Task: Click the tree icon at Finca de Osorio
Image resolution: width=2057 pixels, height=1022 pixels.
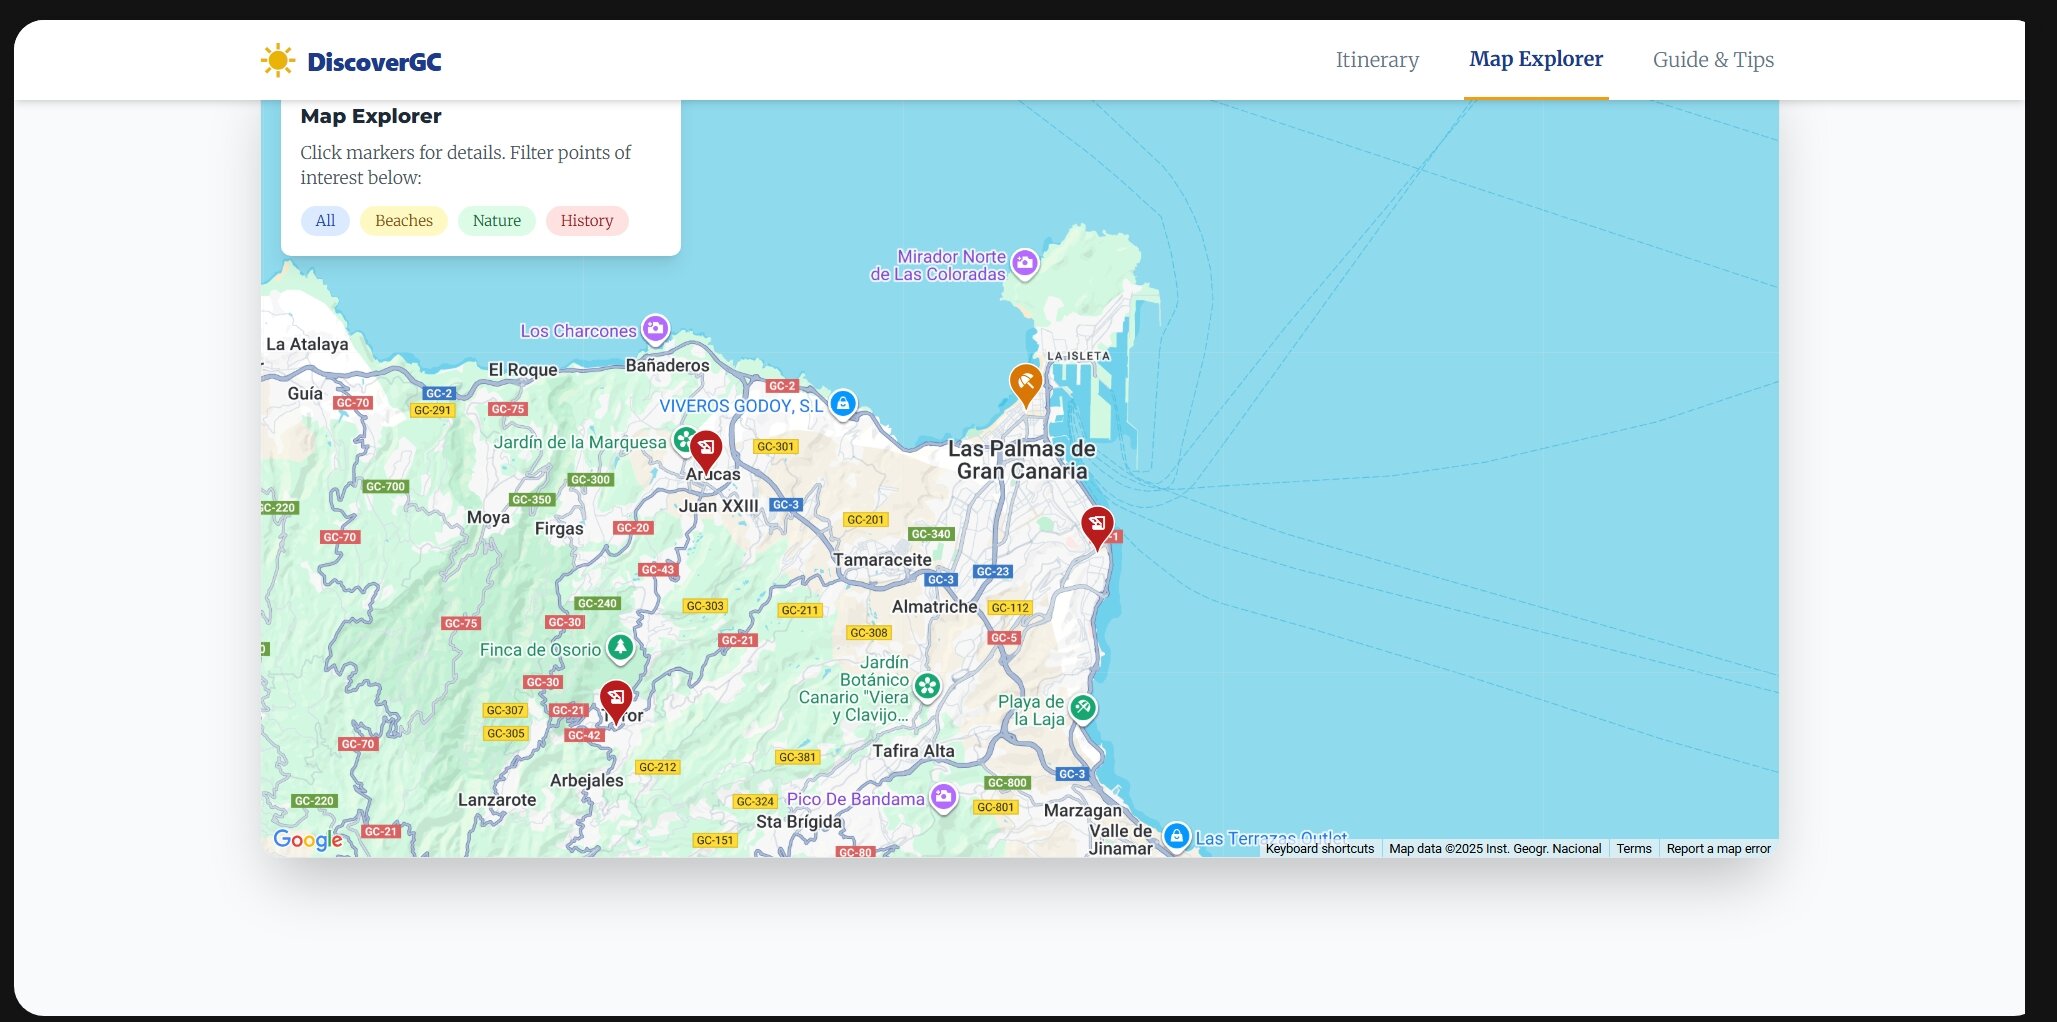Action: click(620, 648)
